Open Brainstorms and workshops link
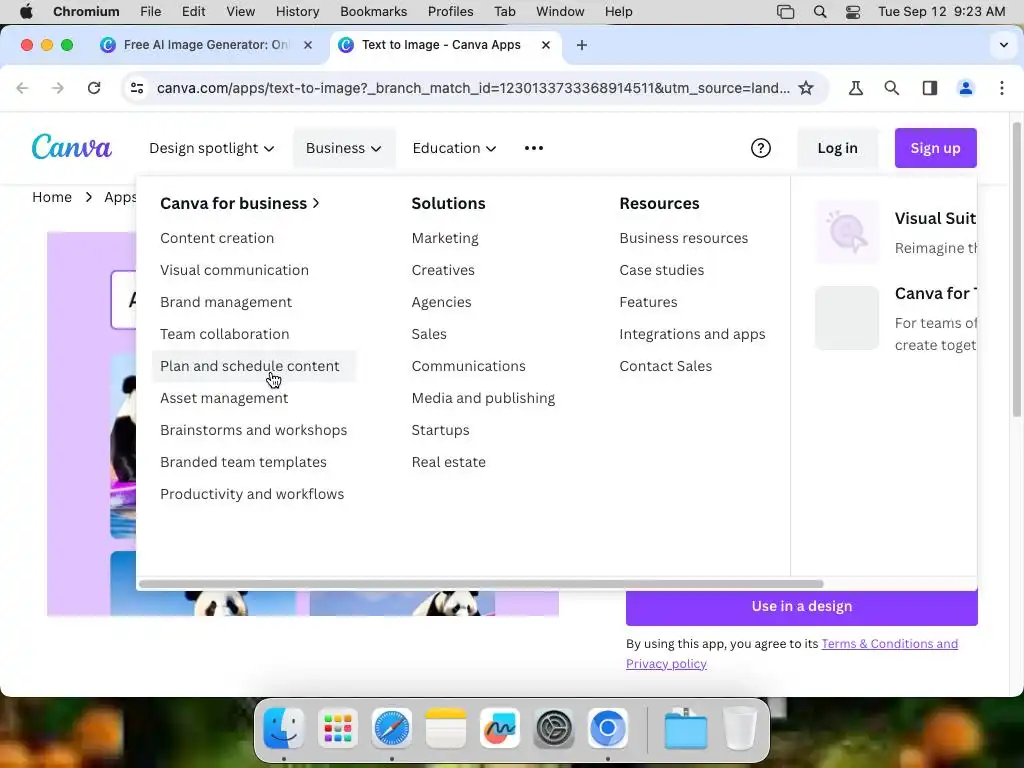 tap(253, 430)
